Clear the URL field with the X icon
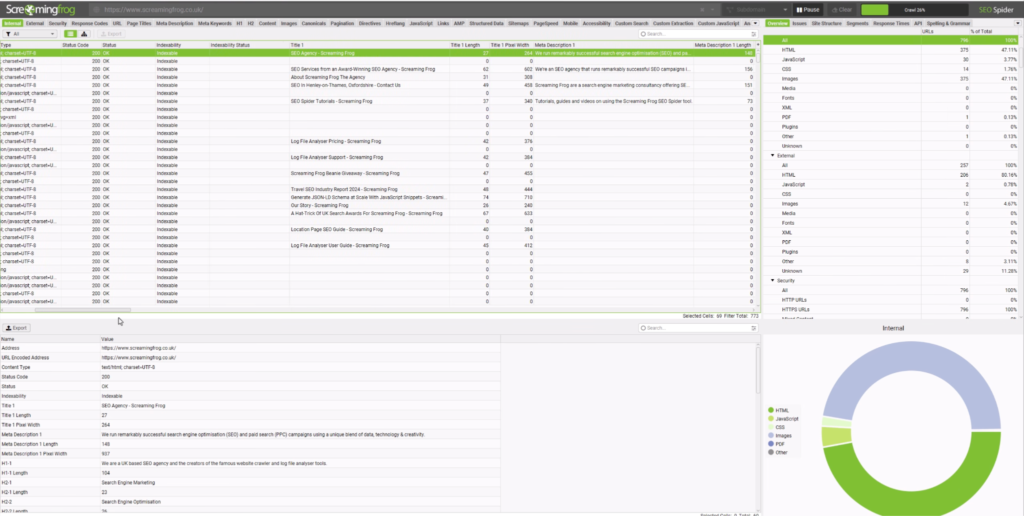The width and height of the screenshot is (1024, 516). click(703, 10)
